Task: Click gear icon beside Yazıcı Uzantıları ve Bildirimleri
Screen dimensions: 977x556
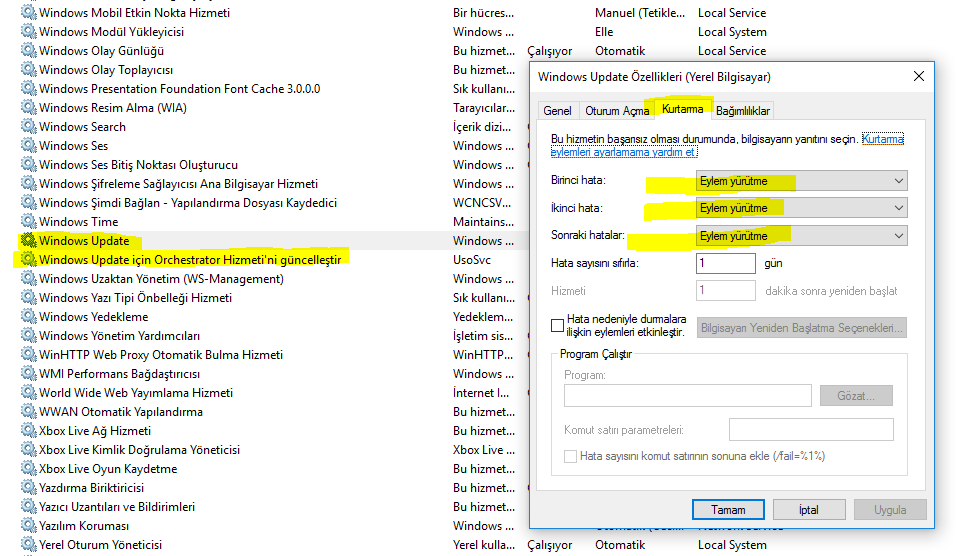Action: (x=29, y=506)
